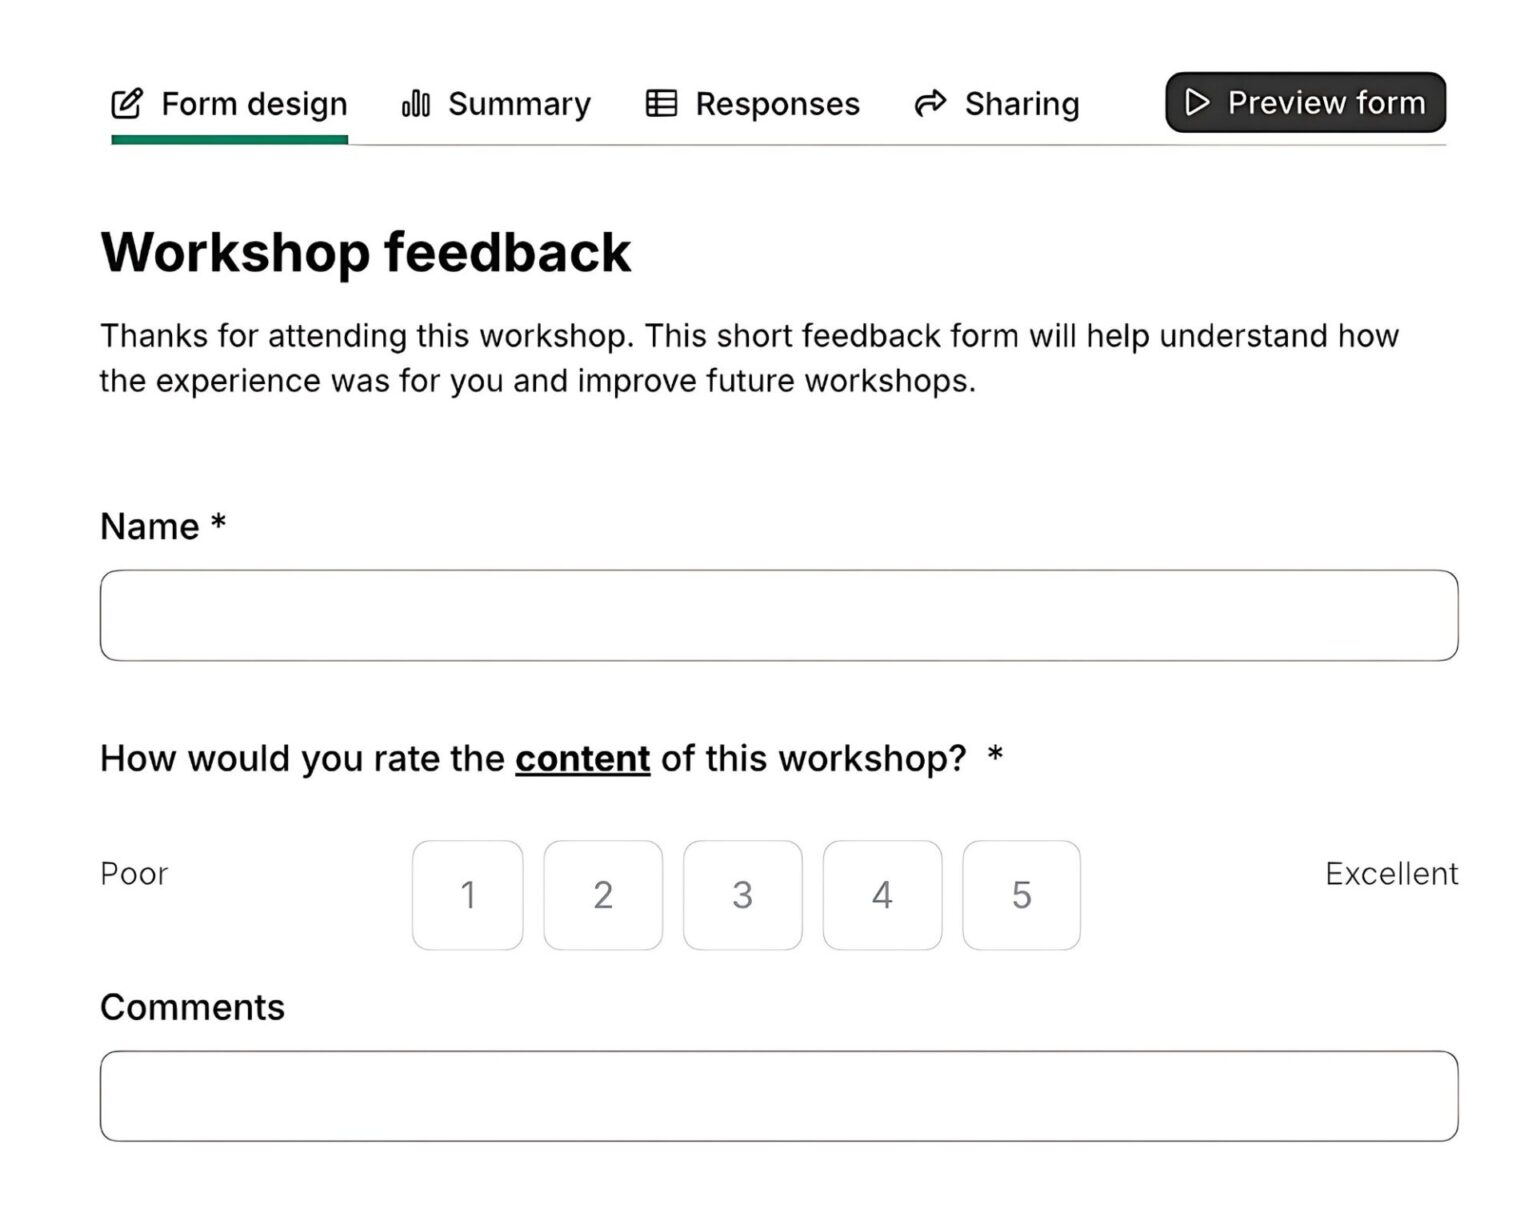Choose rating 3 on the rating scale
Screen dimensions: 1536x1229
click(742, 895)
